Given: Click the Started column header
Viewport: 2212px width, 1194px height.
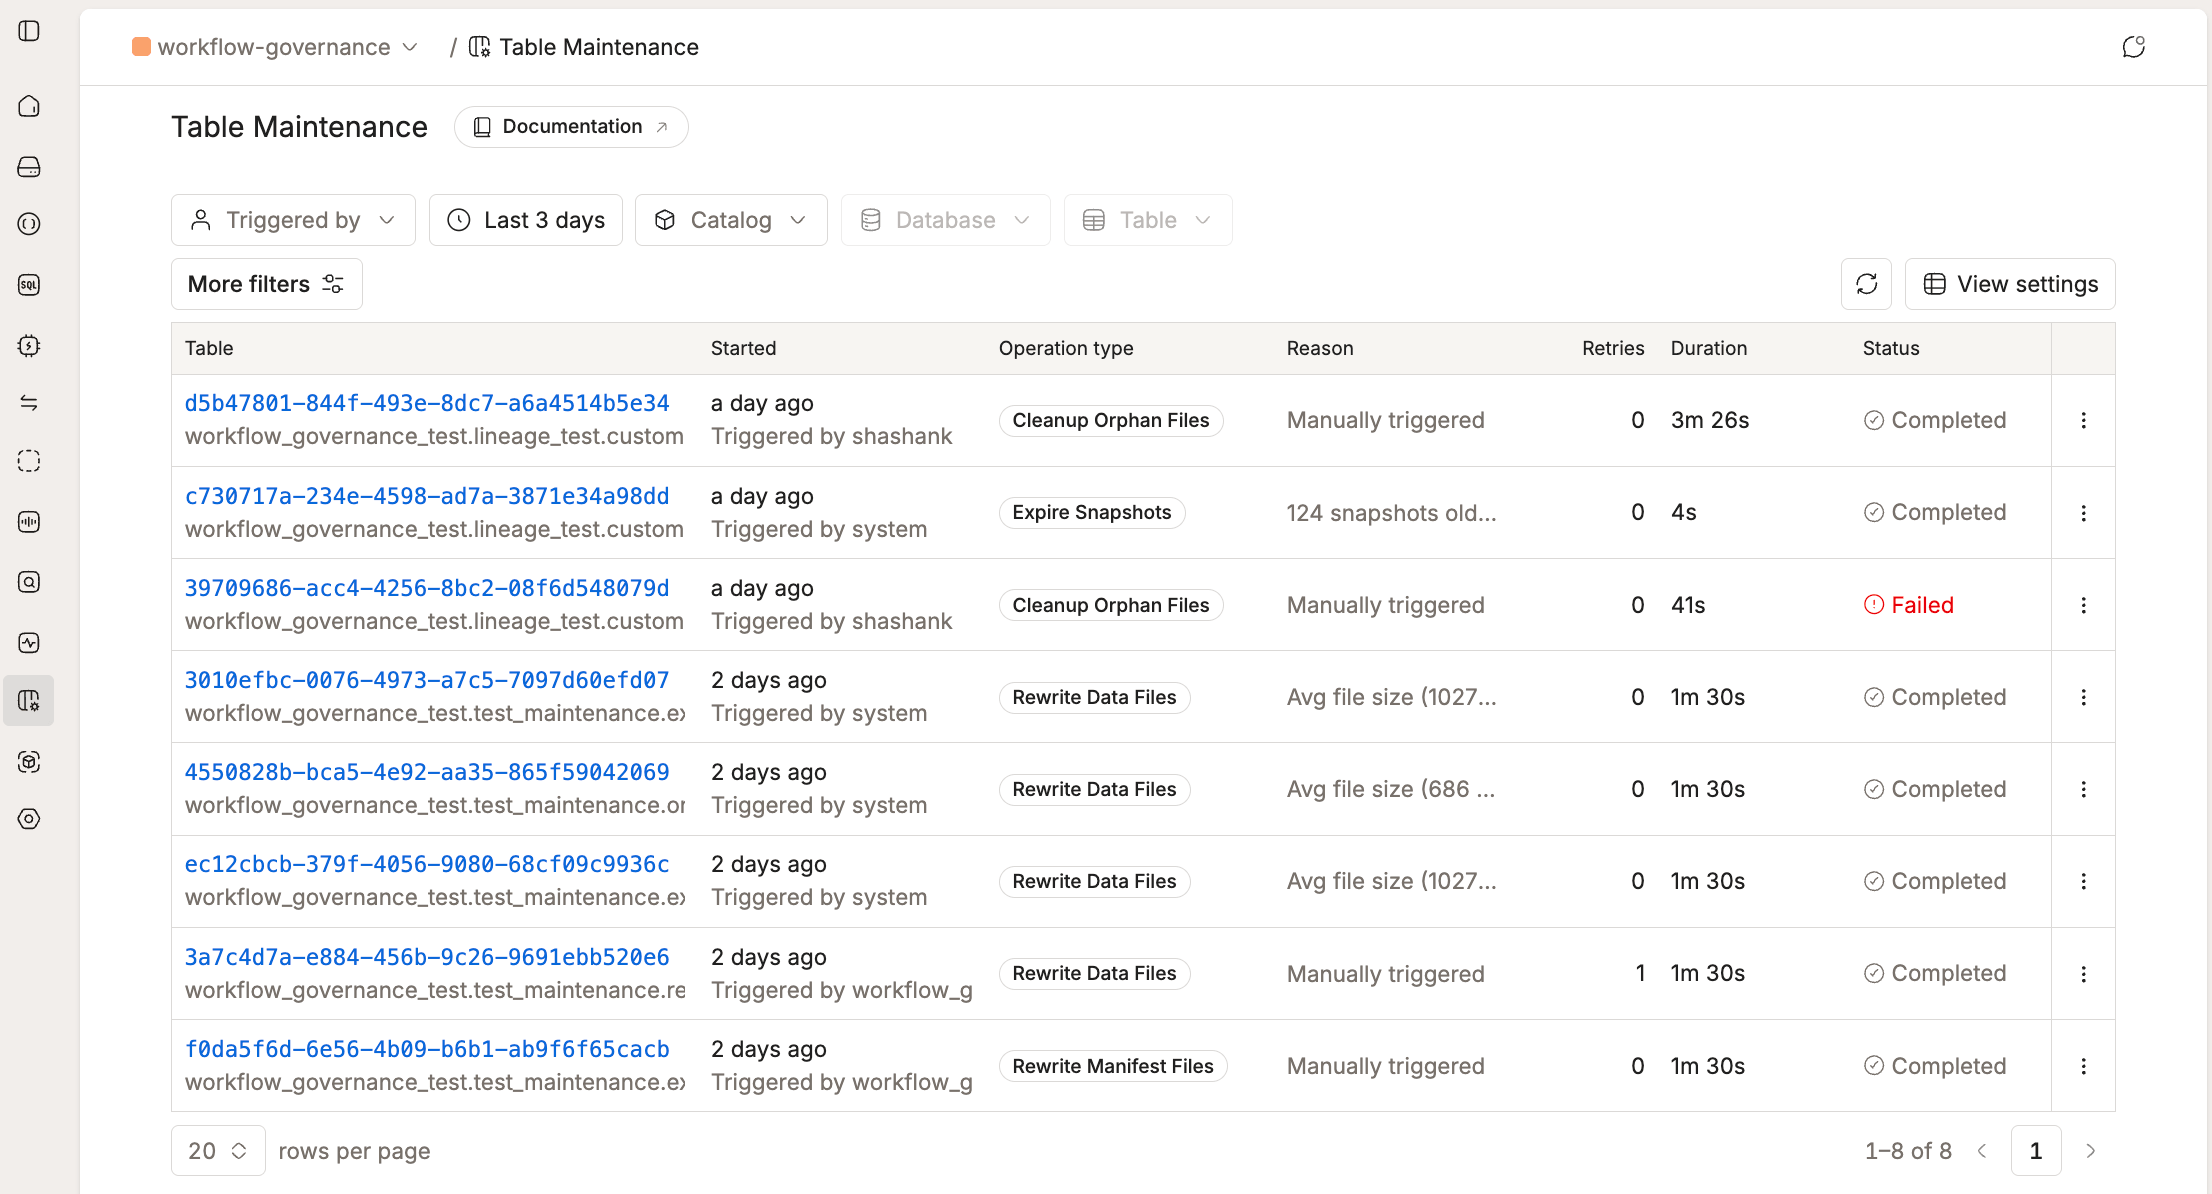Looking at the screenshot, I should tap(743, 348).
